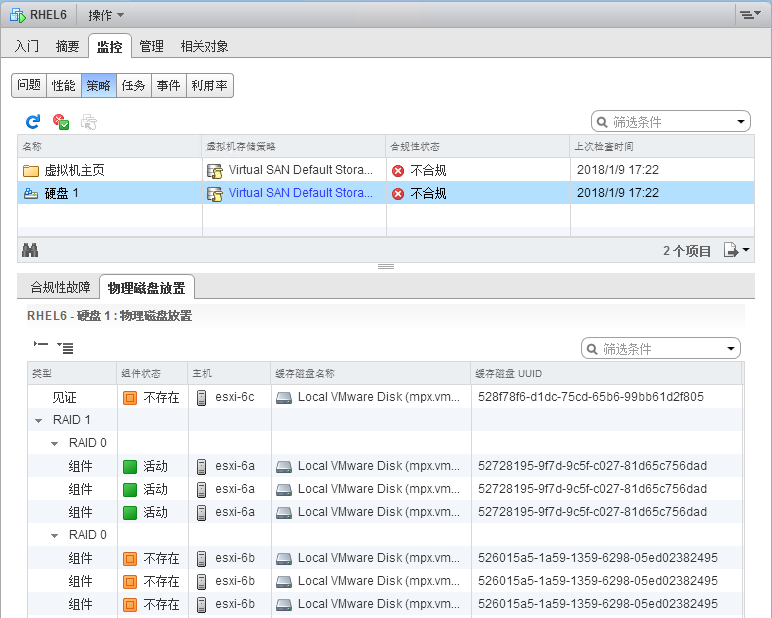Open the 管理 tab
Image resolution: width=772 pixels, height=618 pixels.
(x=151, y=46)
